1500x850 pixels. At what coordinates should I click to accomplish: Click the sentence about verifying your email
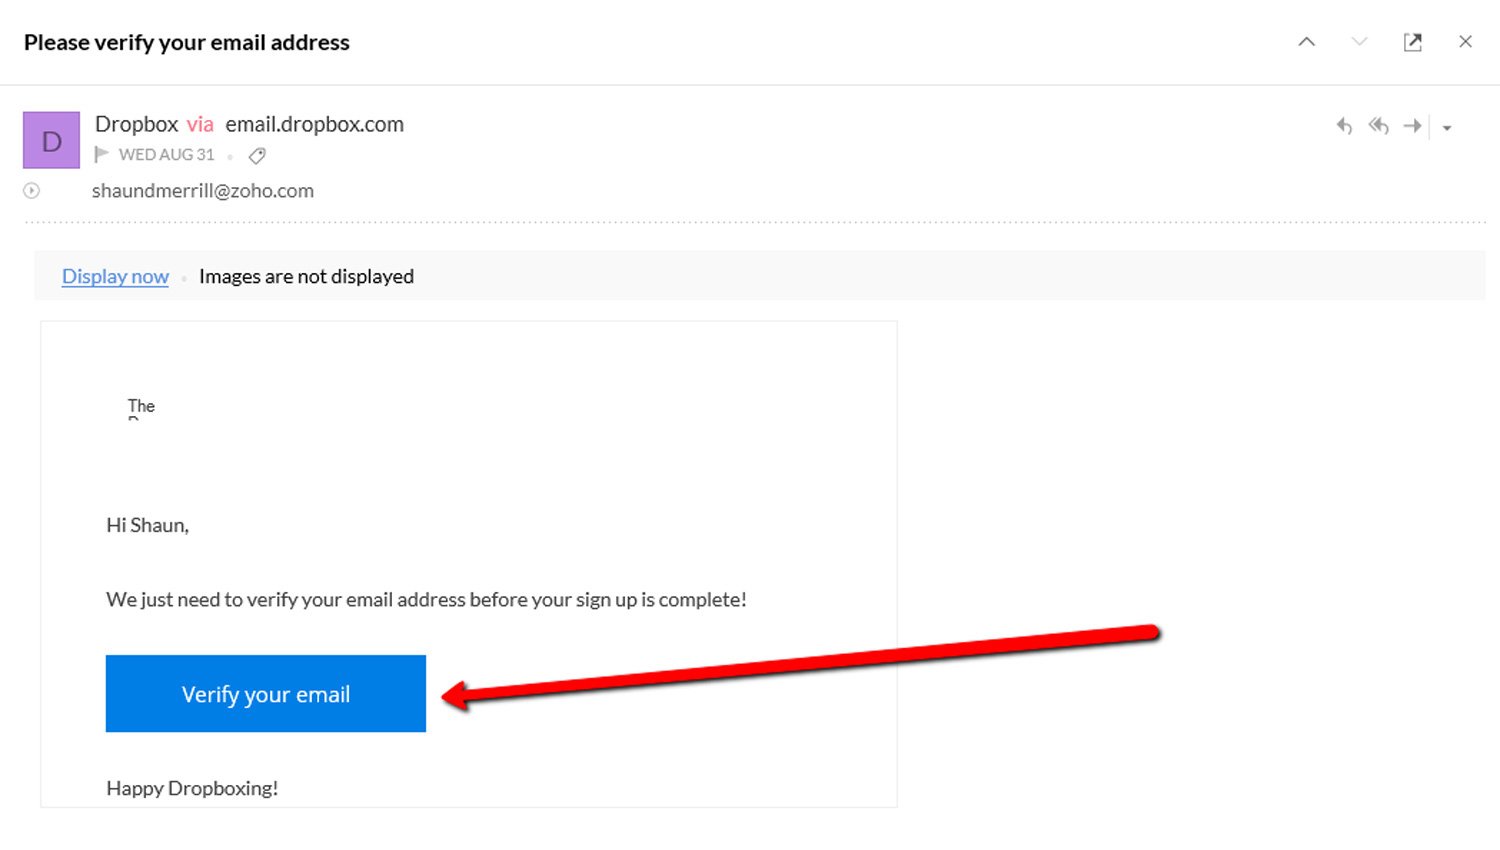click(x=427, y=600)
